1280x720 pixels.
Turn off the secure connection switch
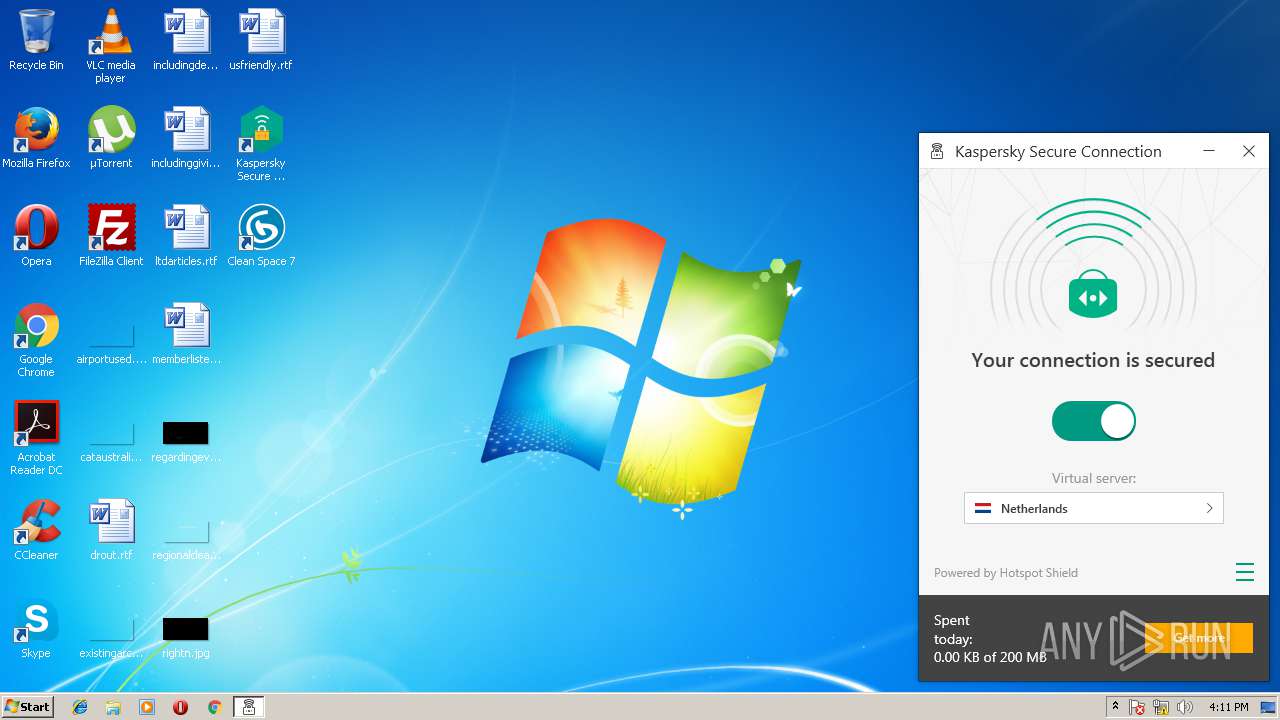point(1093,421)
